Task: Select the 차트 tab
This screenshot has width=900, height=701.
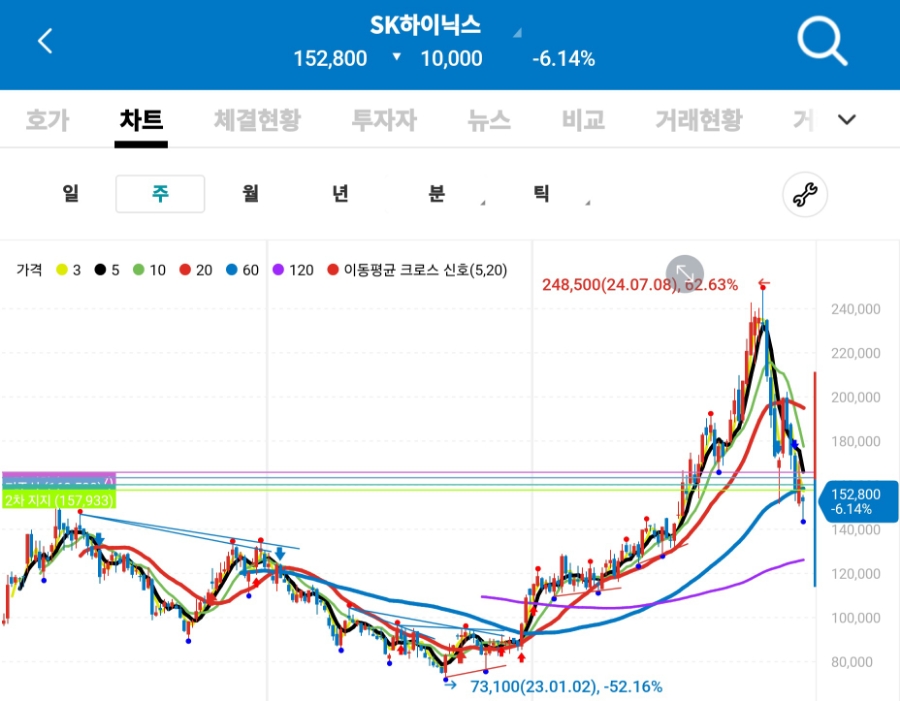Action: click(141, 120)
